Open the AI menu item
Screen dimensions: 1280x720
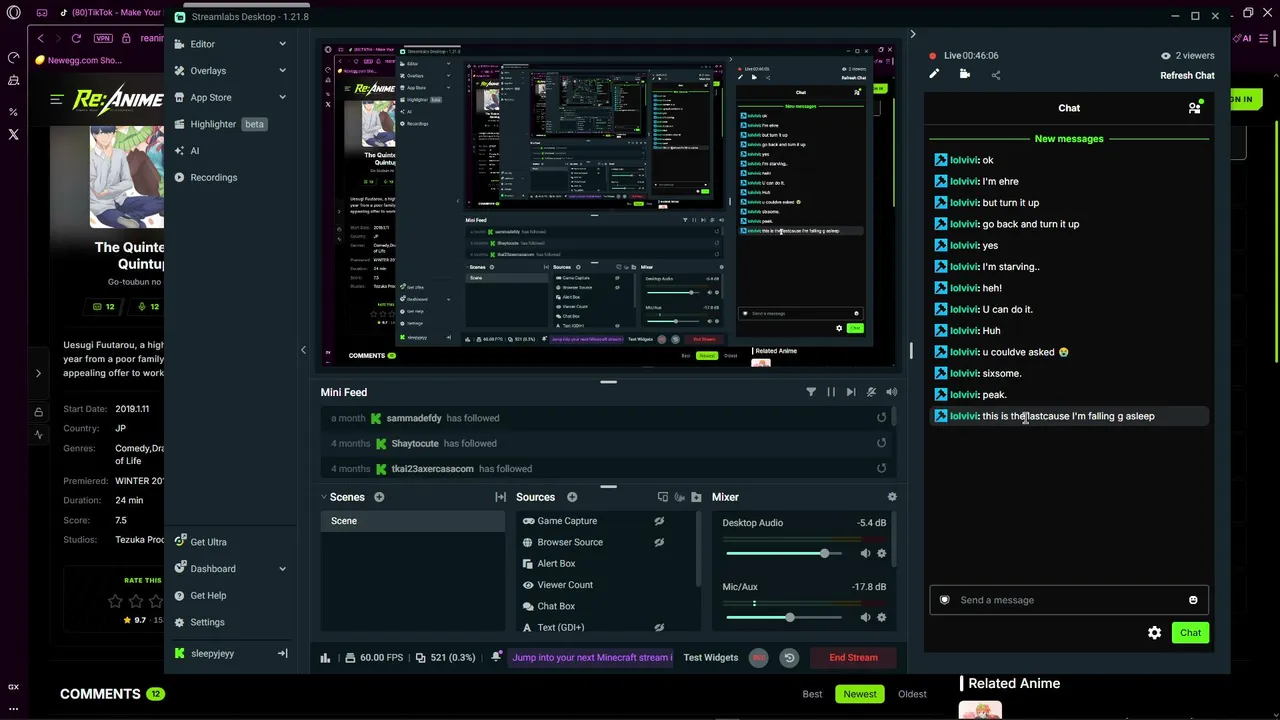pyautogui.click(x=194, y=151)
